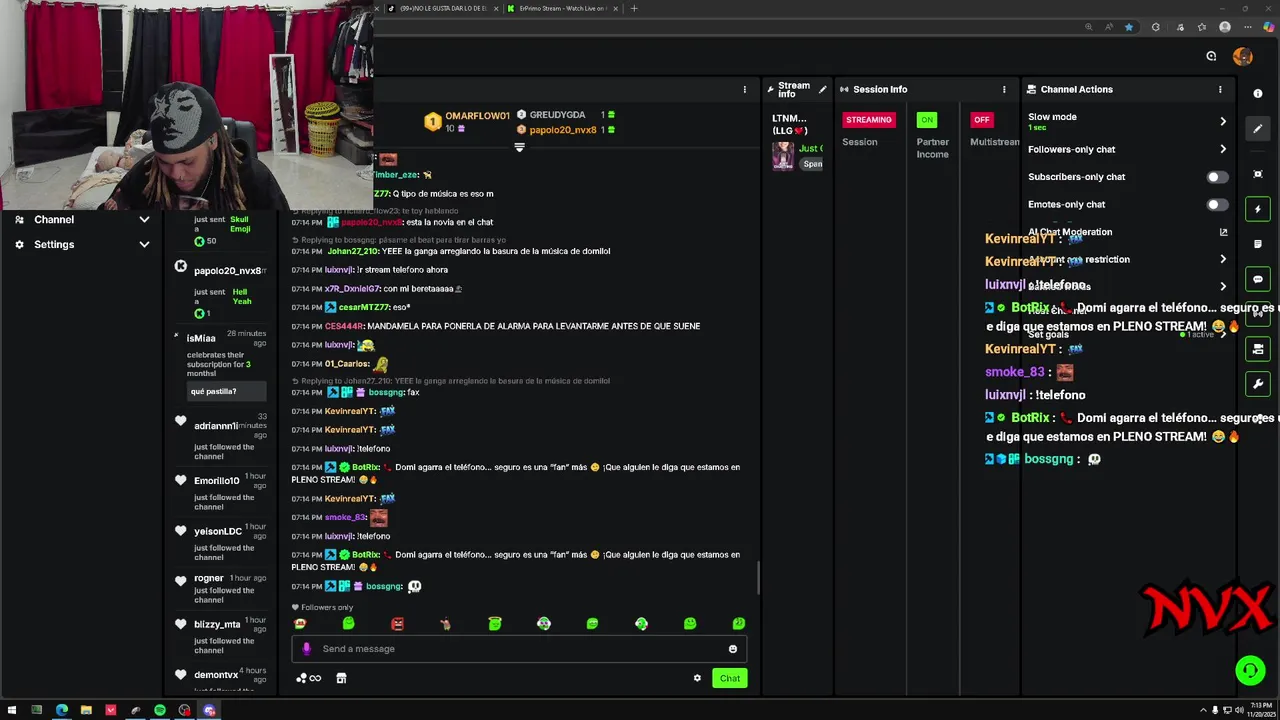
Task: Open Spotify from the taskbar
Action: point(160,710)
